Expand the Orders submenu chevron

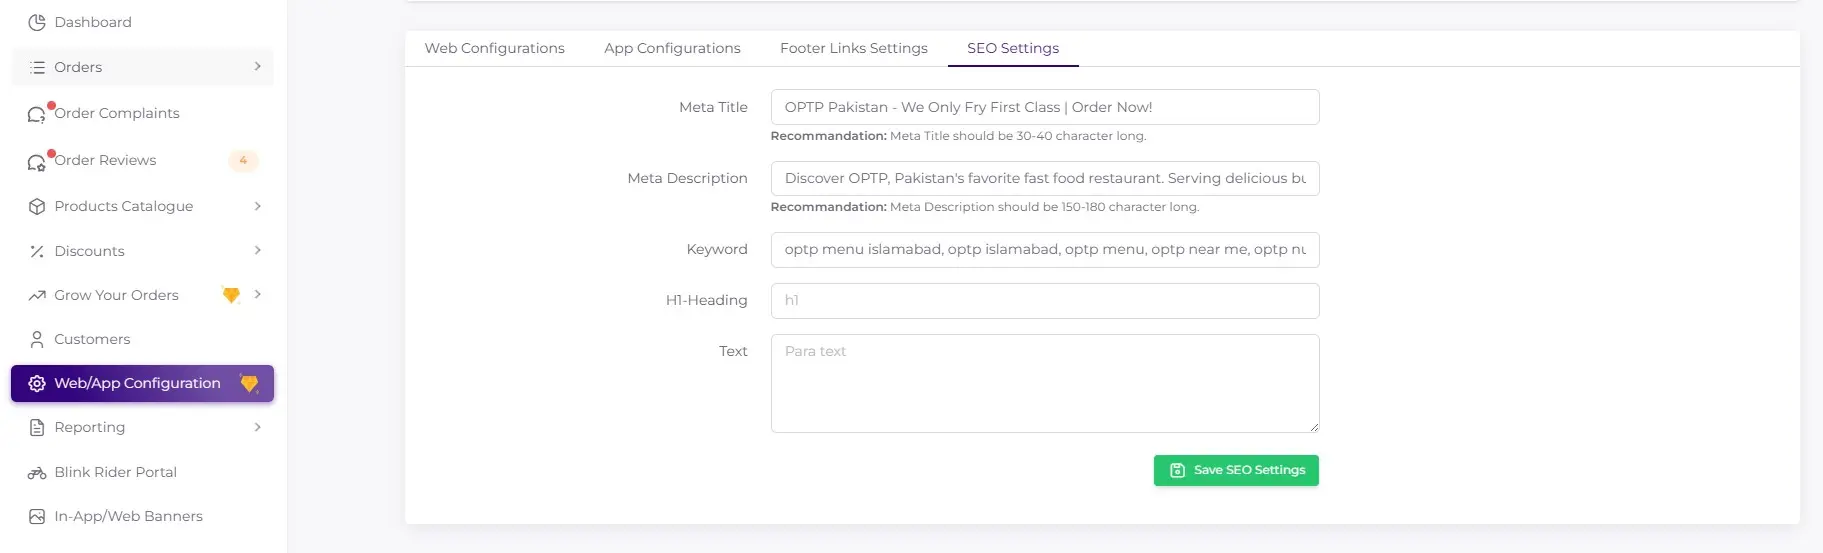pyautogui.click(x=257, y=67)
